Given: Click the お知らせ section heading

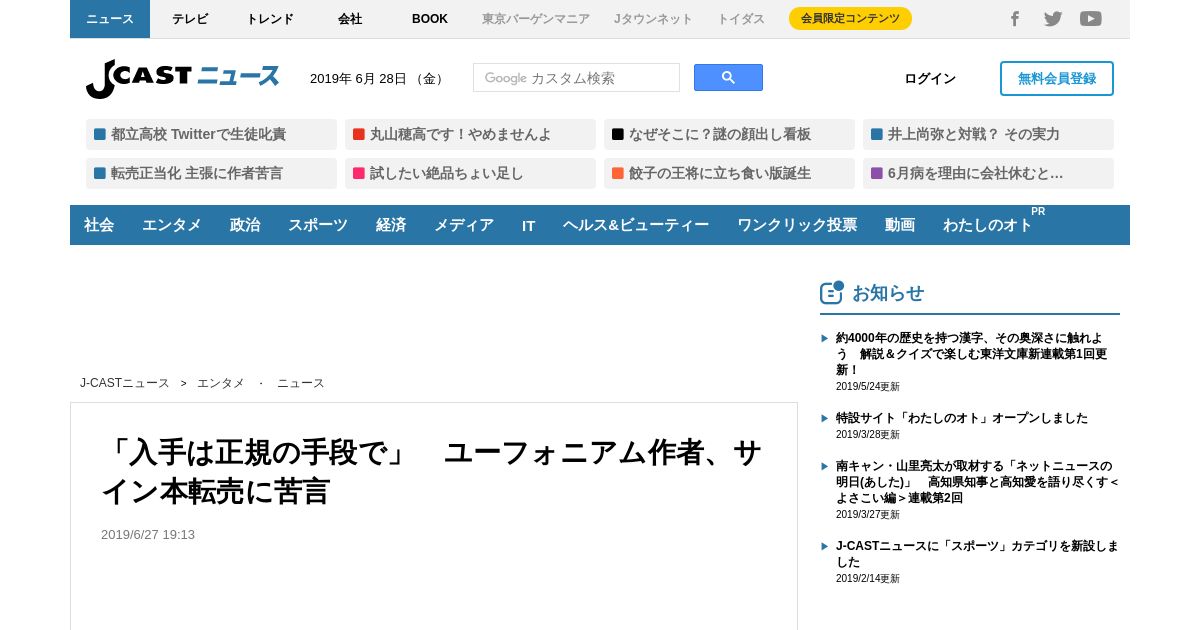Looking at the screenshot, I should click(x=888, y=293).
